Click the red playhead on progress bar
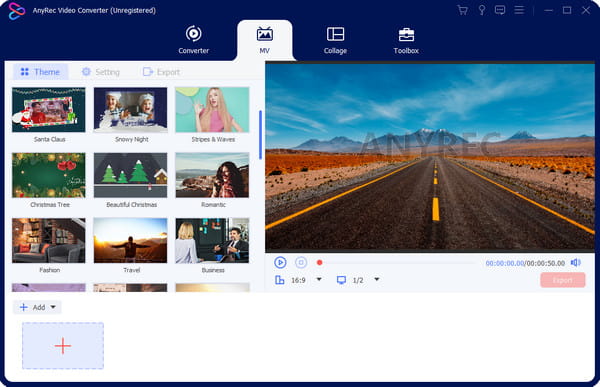Viewport: 600px width, 387px height. click(320, 263)
